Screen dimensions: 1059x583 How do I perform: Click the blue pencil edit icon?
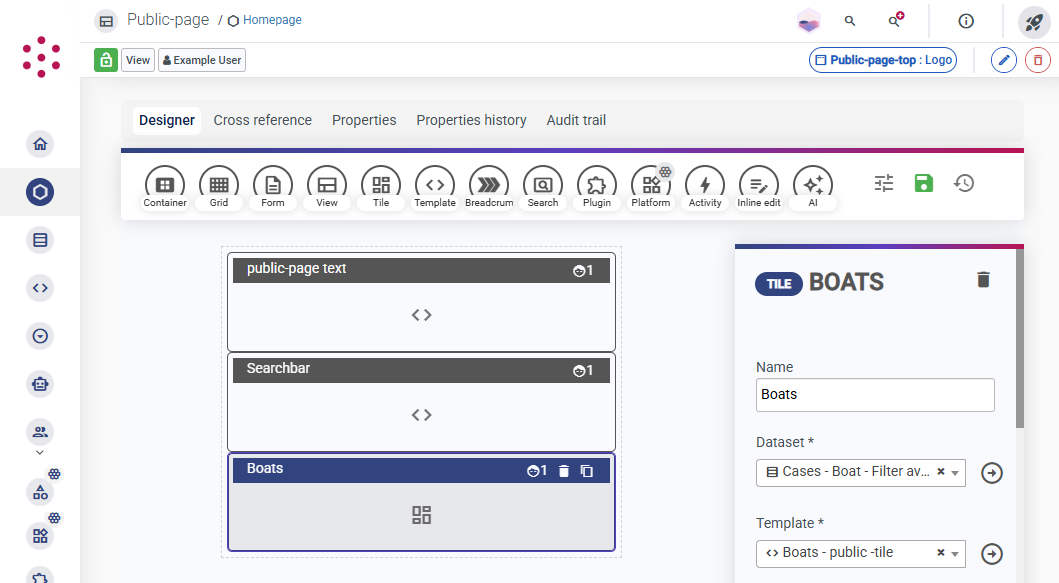click(1004, 60)
